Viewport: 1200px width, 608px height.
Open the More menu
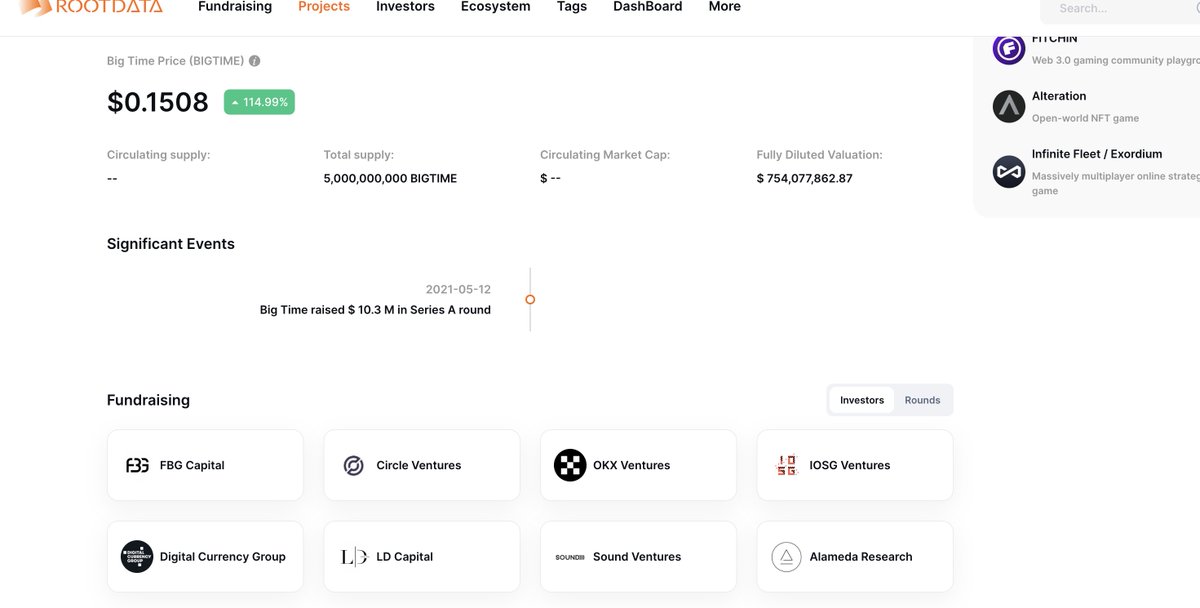(724, 7)
